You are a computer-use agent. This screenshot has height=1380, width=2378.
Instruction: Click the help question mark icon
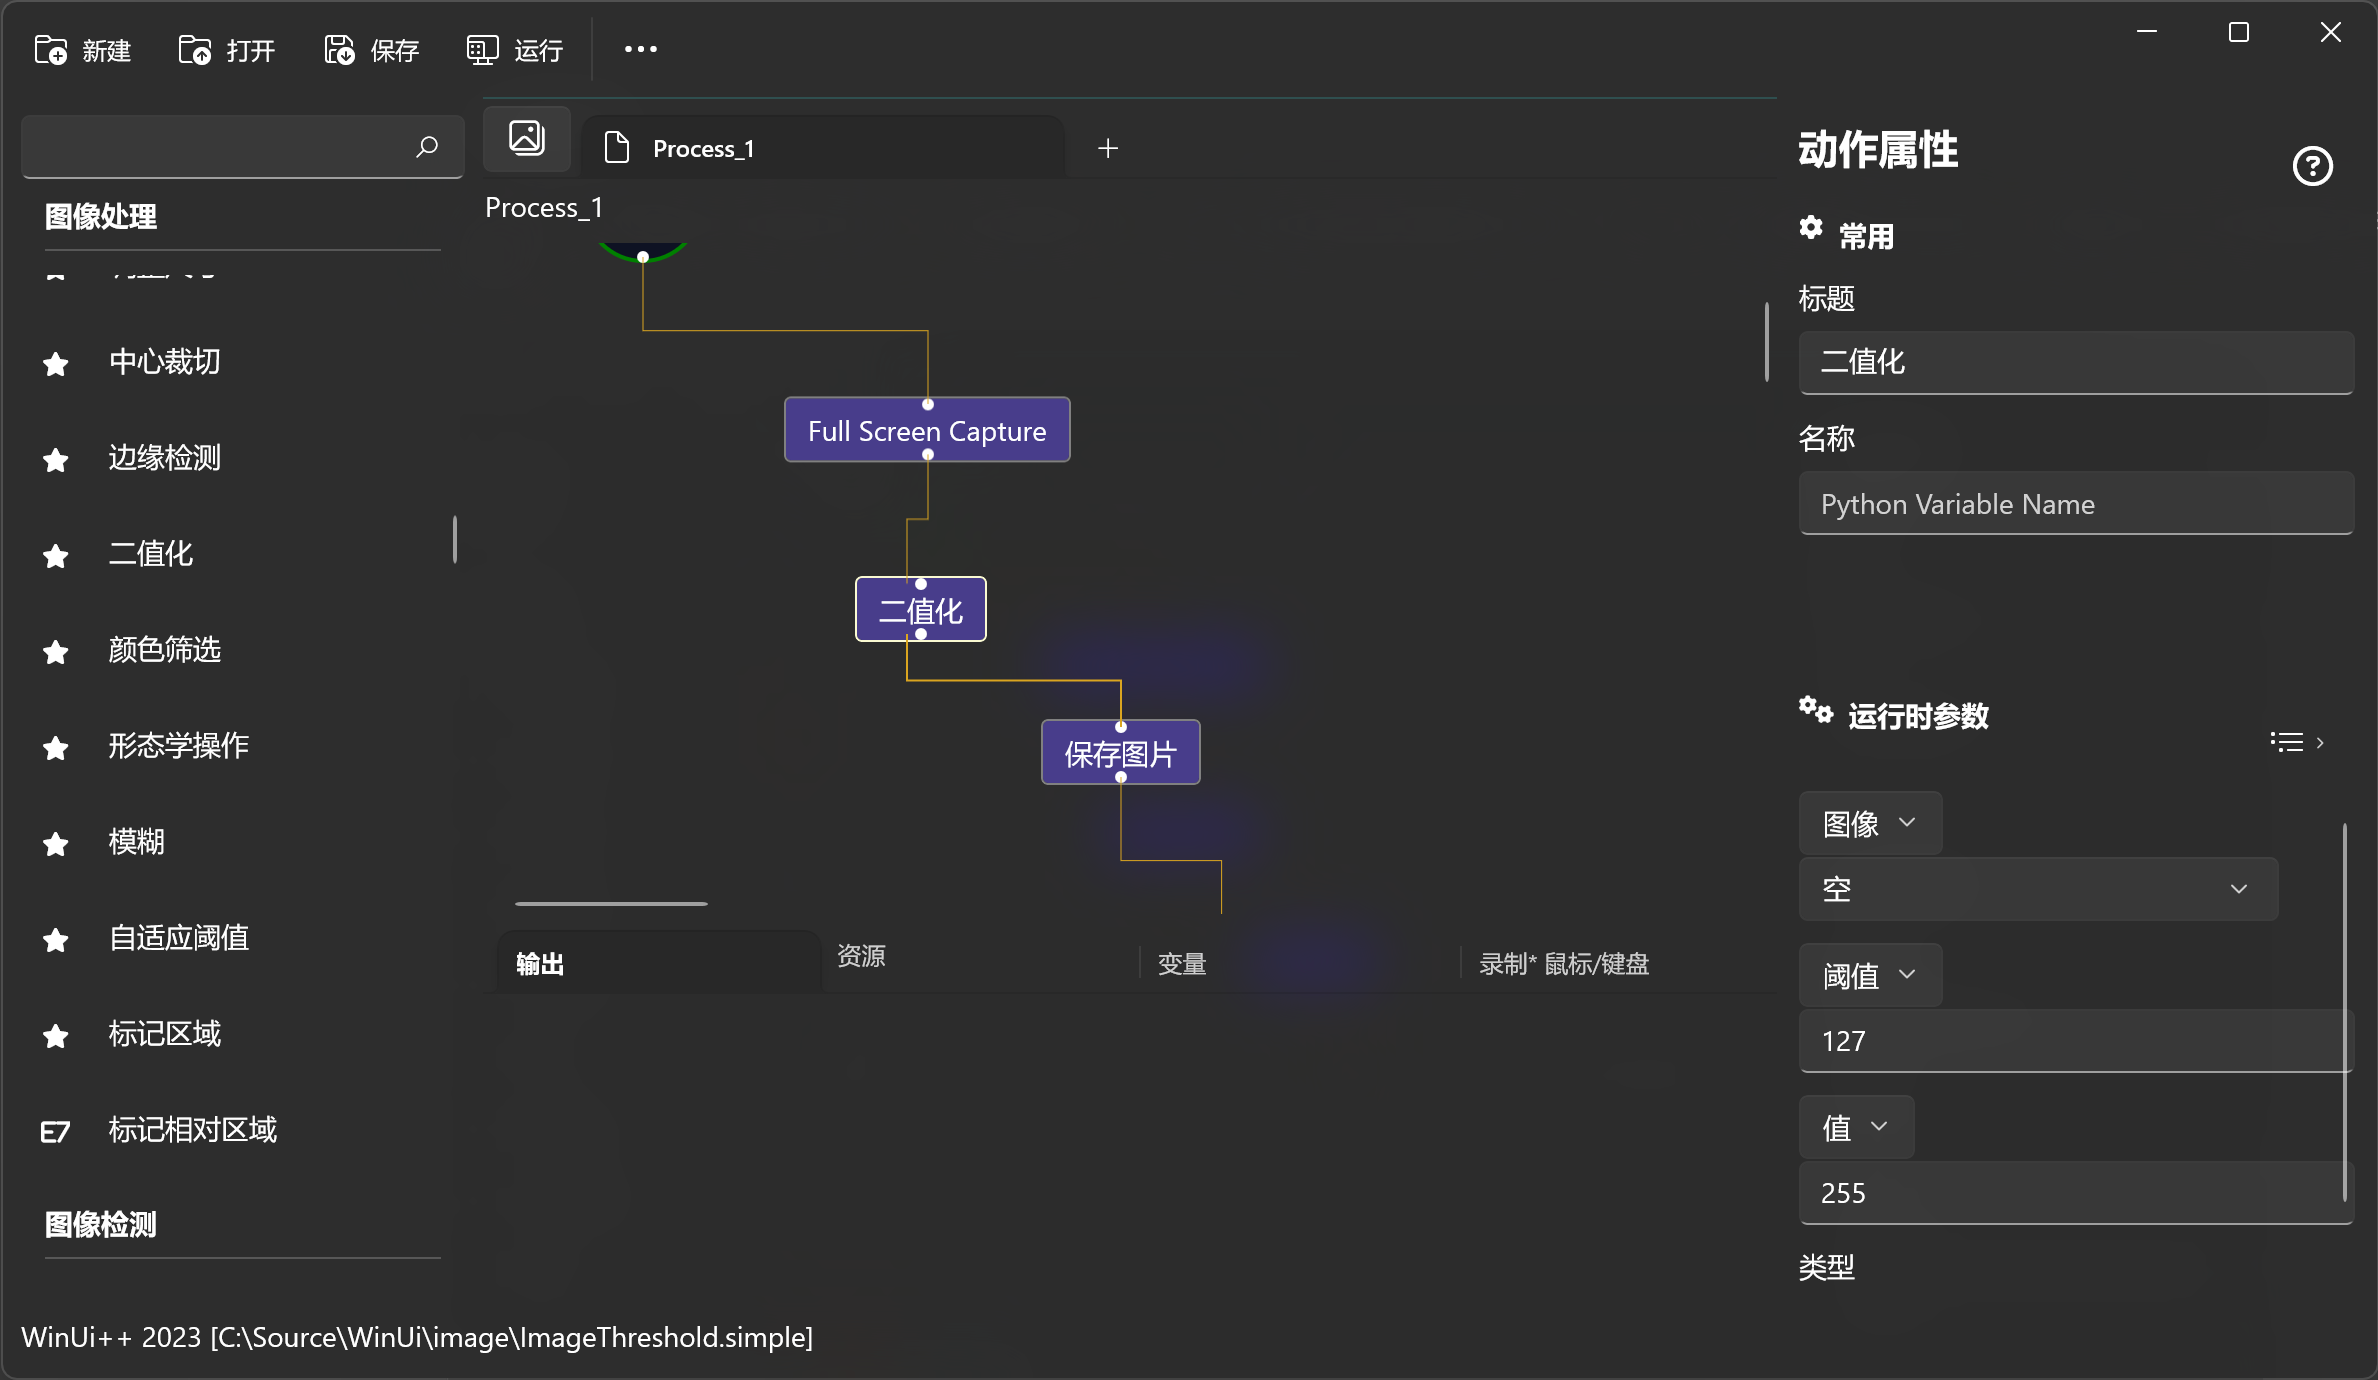[2312, 166]
